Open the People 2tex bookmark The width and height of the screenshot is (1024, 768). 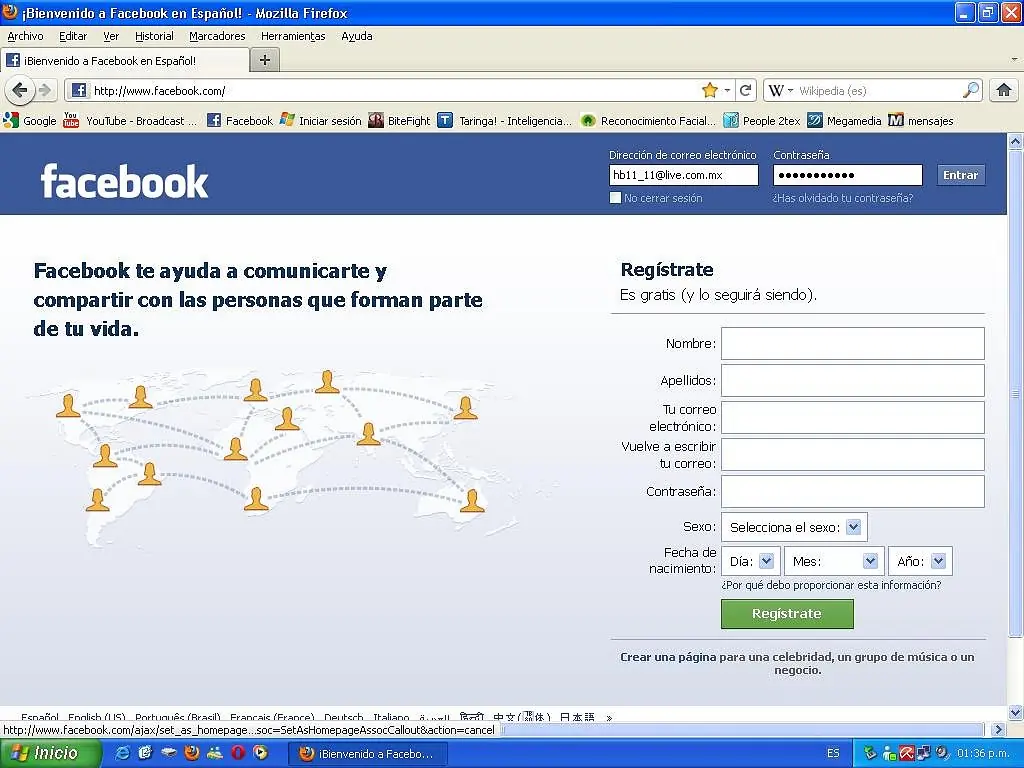click(x=762, y=121)
